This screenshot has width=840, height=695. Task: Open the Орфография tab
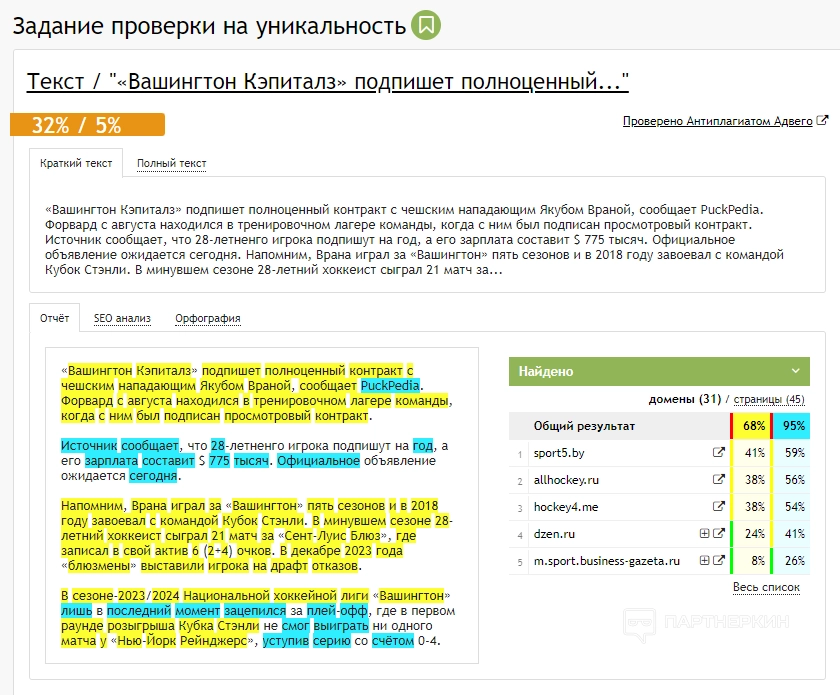208,318
